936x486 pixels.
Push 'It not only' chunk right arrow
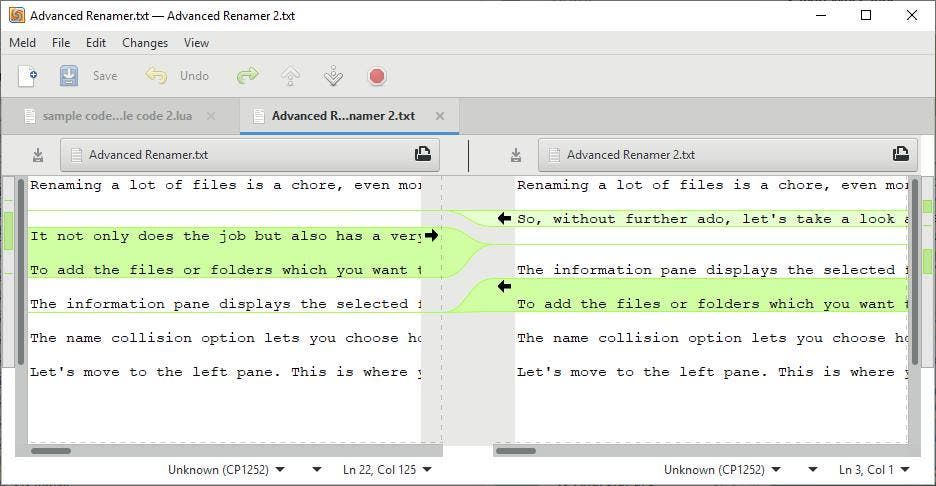point(432,235)
